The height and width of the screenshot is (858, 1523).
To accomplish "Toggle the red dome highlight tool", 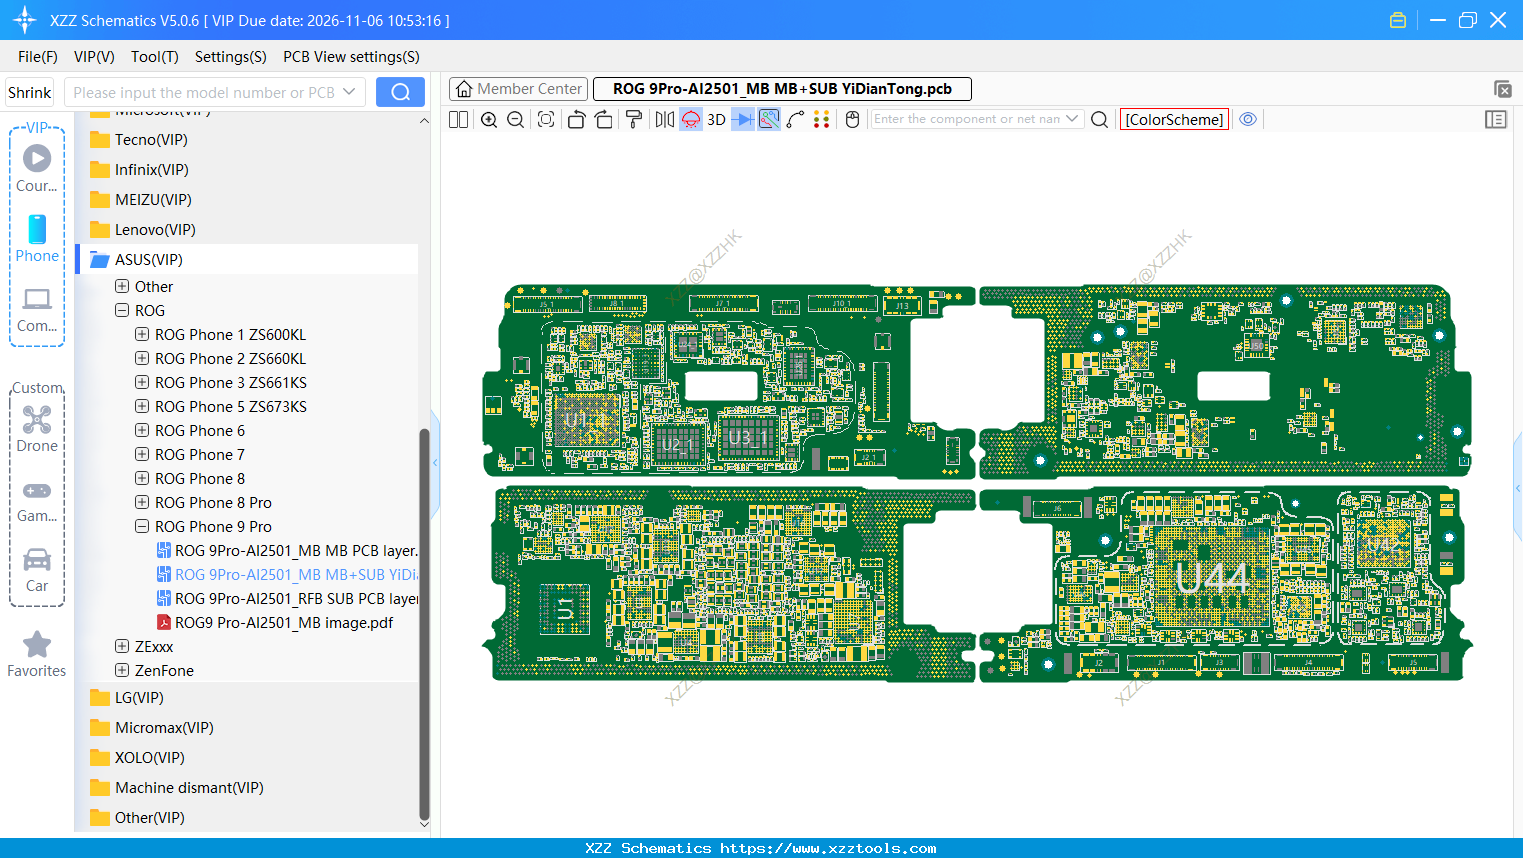I will 691,119.
